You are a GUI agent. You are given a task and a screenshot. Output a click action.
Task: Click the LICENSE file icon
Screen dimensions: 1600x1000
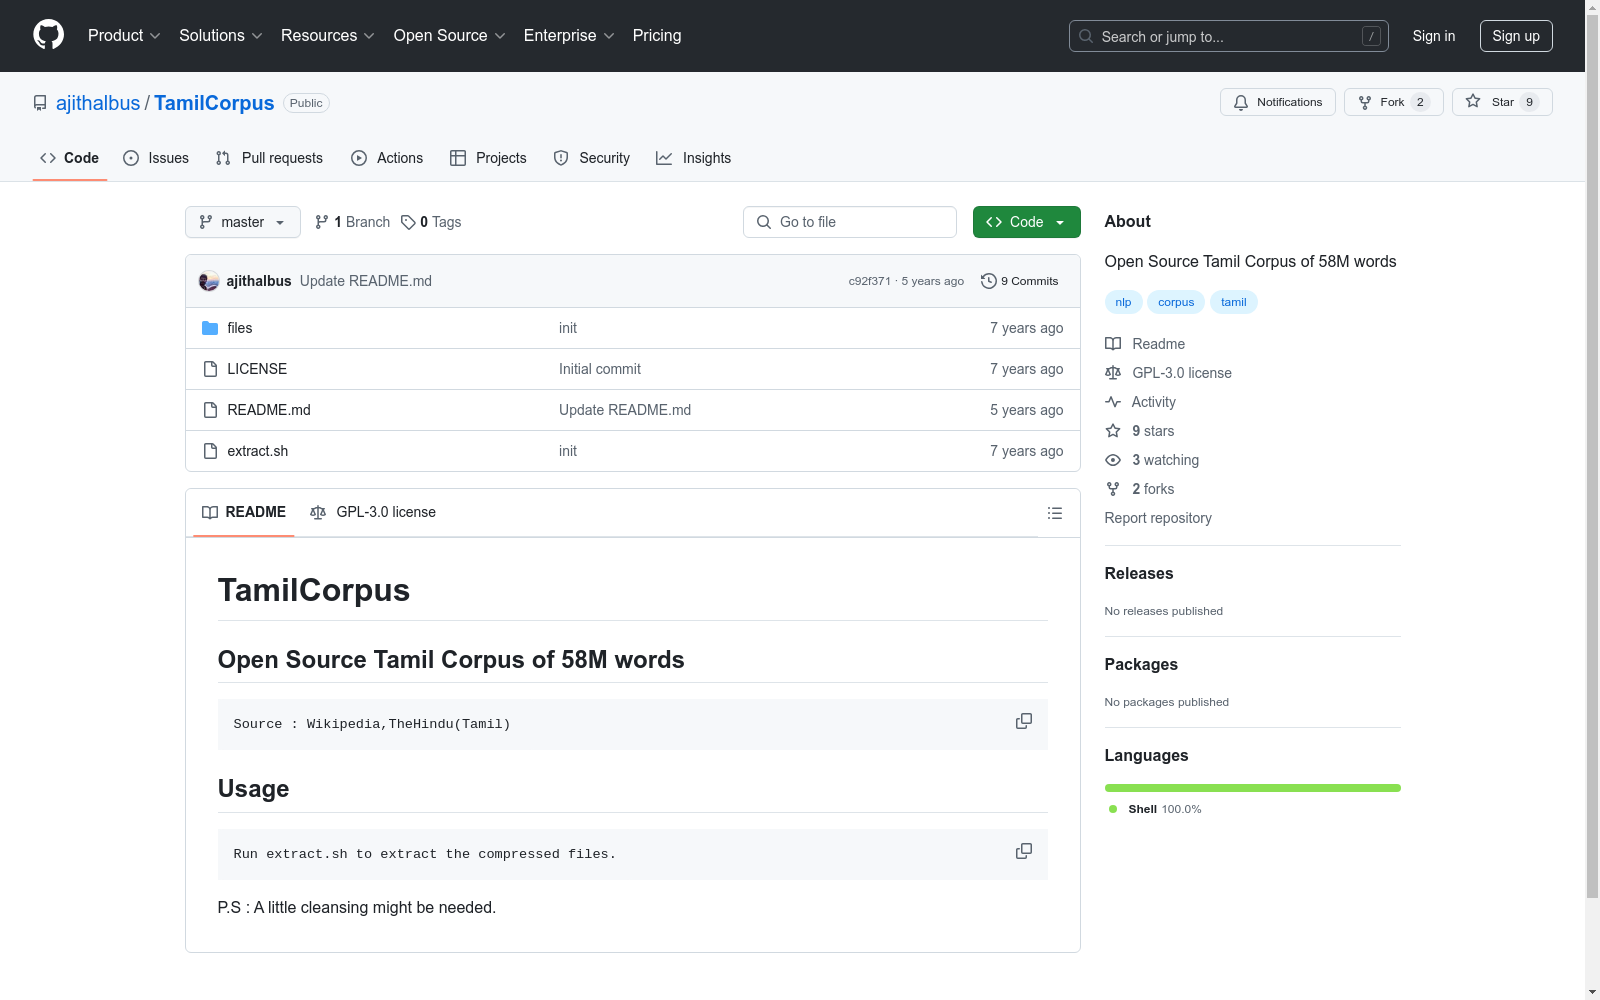210,369
